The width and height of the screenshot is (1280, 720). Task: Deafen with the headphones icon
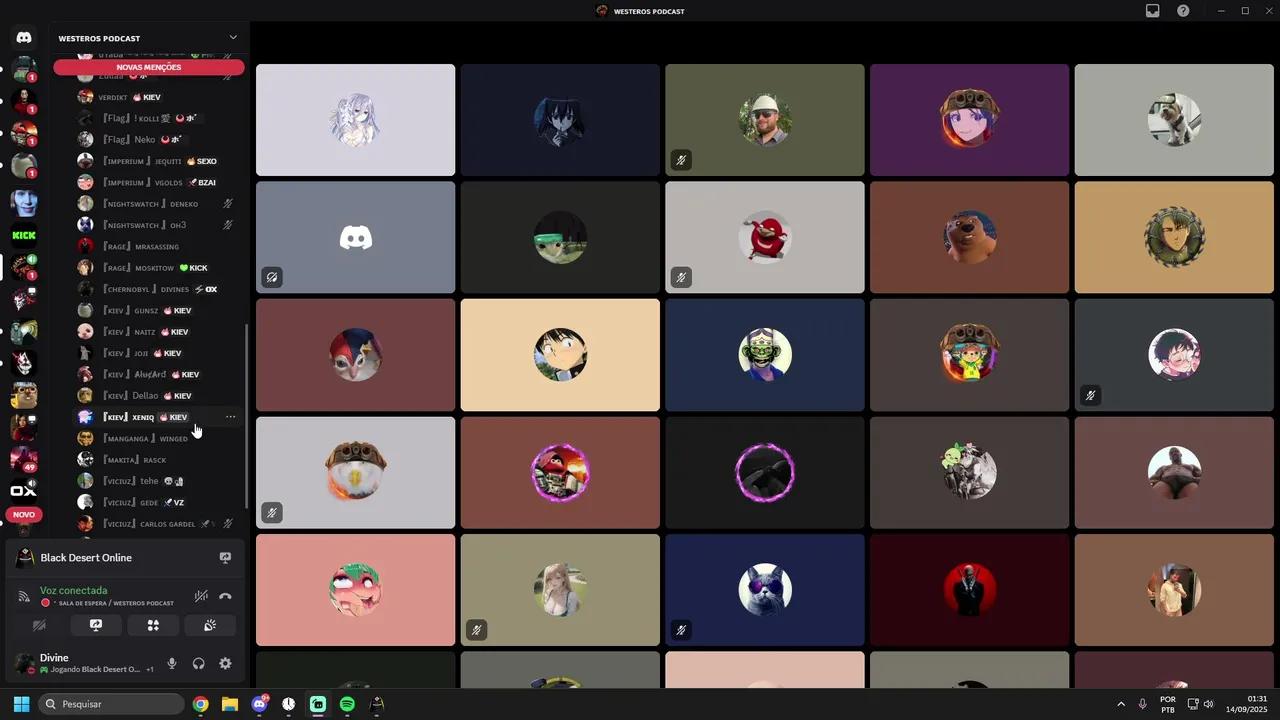[x=198, y=663]
